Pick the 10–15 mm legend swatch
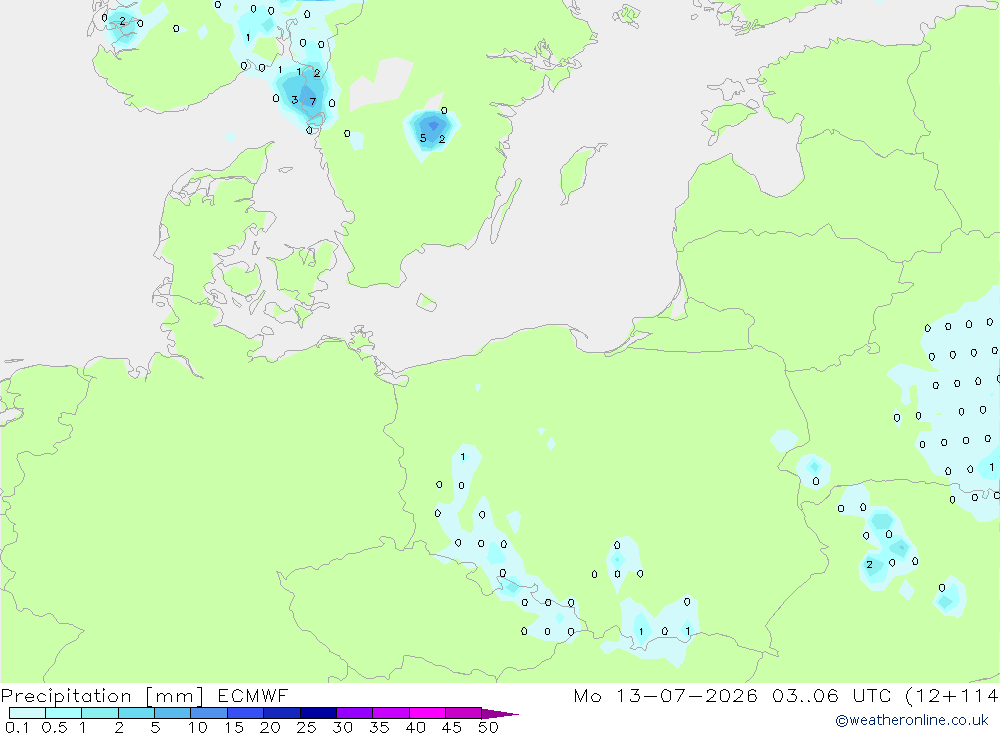 tap(209, 713)
